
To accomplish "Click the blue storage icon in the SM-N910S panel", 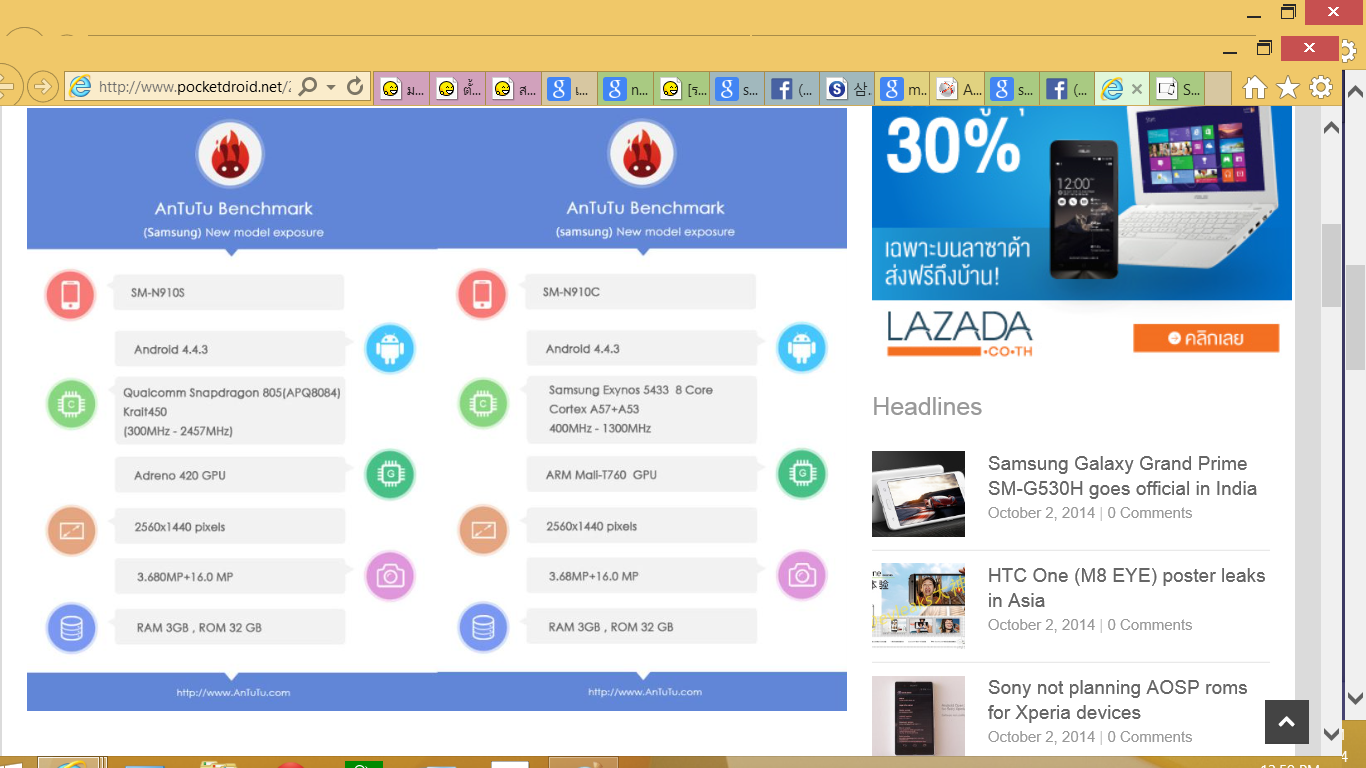I will pyautogui.click(x=71, y=629).
